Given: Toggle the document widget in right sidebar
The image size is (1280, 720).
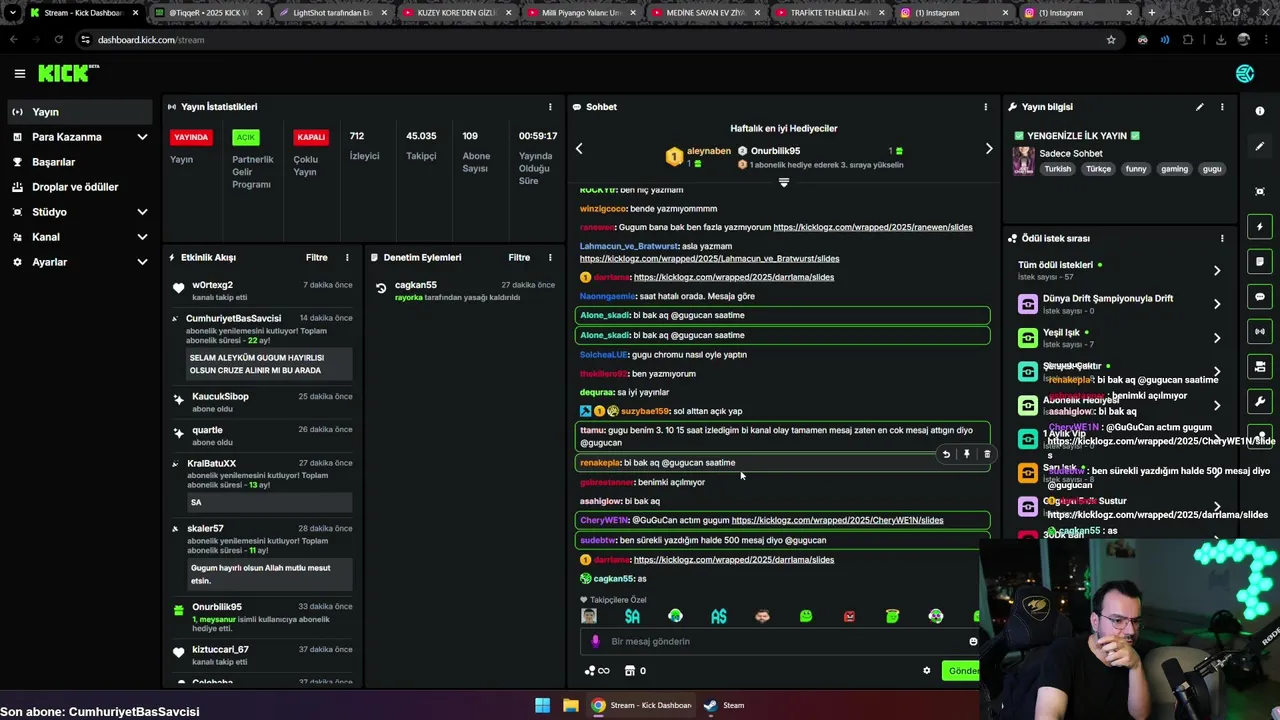Looking at the screenshot, I should [x=1260, y=262].
